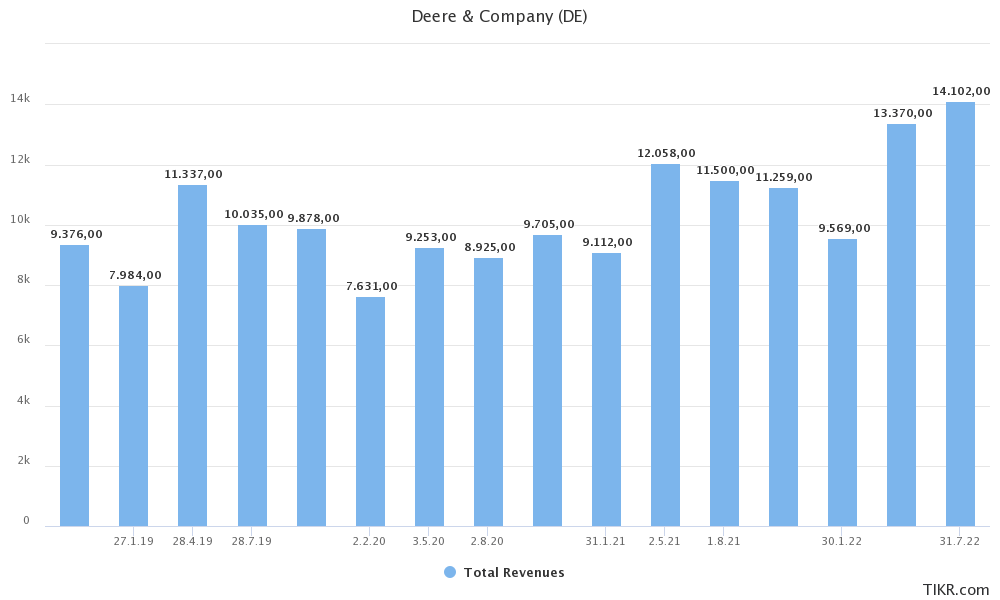This screenshot has height=600, width=1000.
Task: Click the 8.925,00 data label
Action: 490,247
